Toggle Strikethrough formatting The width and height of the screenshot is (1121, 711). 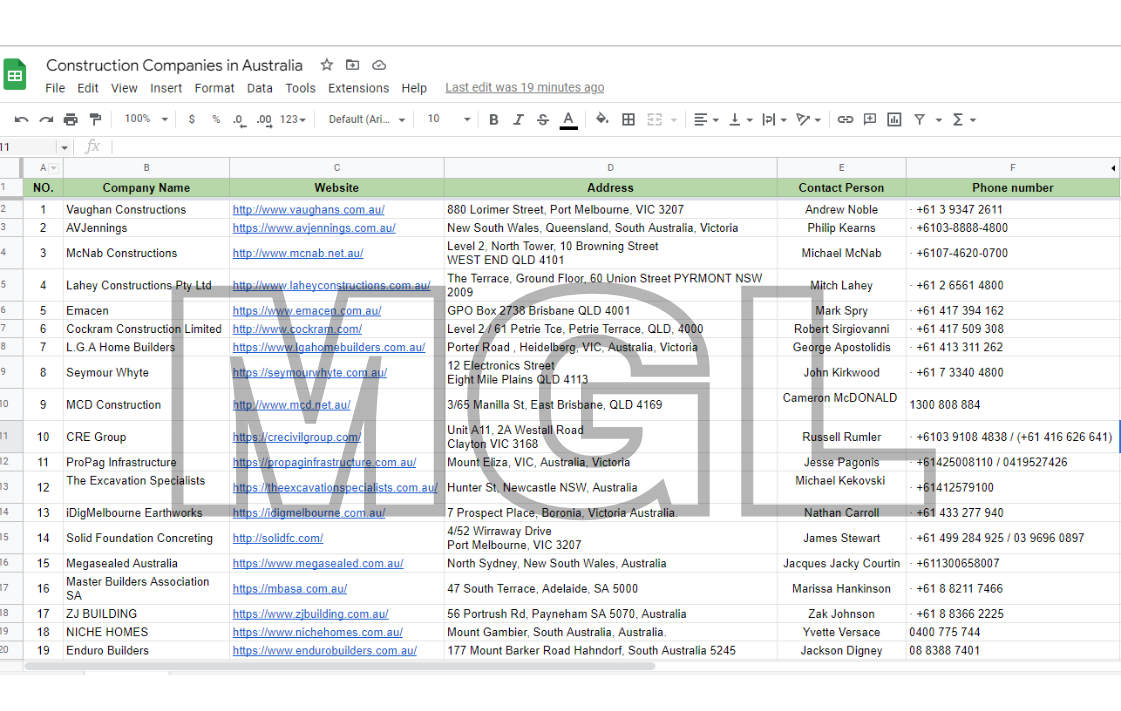pos(543,119)
